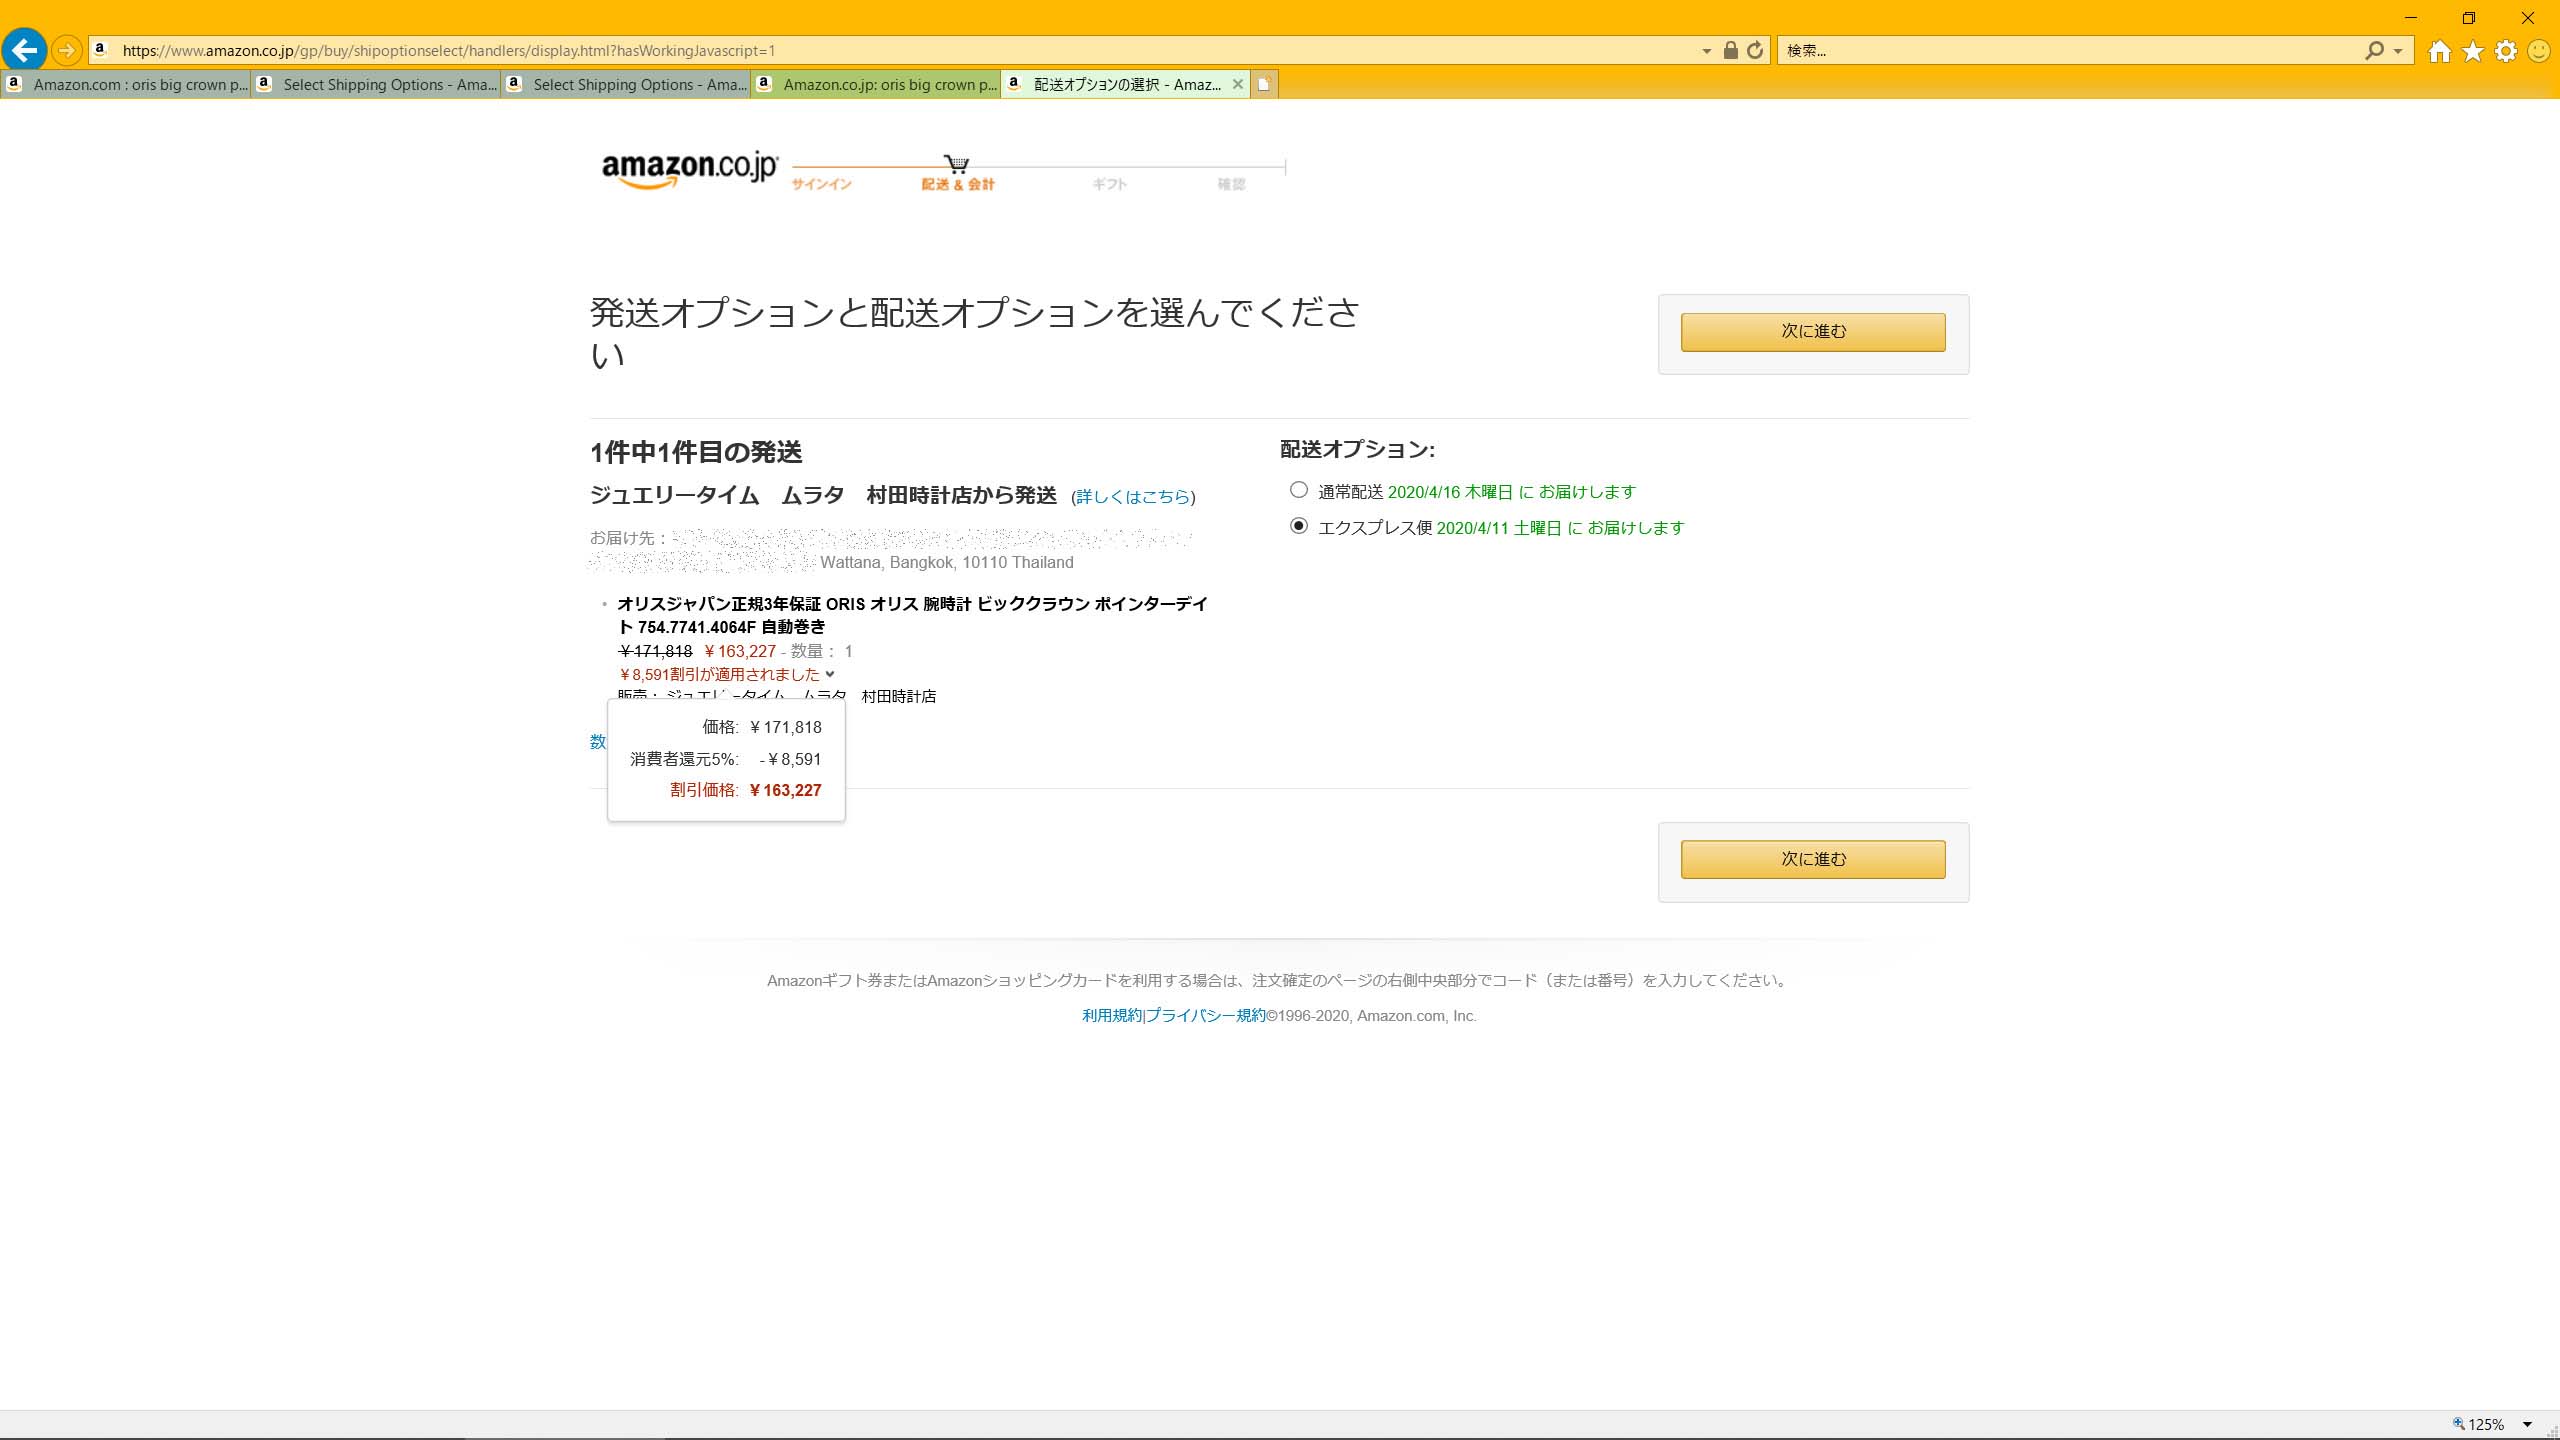
Task: Switch to first 'Select Shipping Options' tab
Action: click(376, 84)
